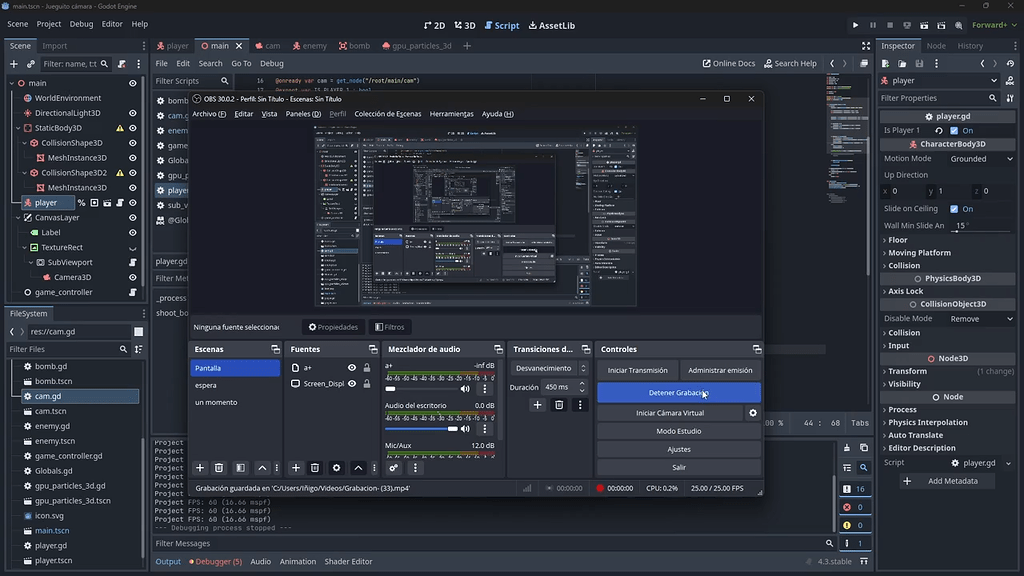
Task: Delete the selected source via trash icon
Action: point(314,468)
